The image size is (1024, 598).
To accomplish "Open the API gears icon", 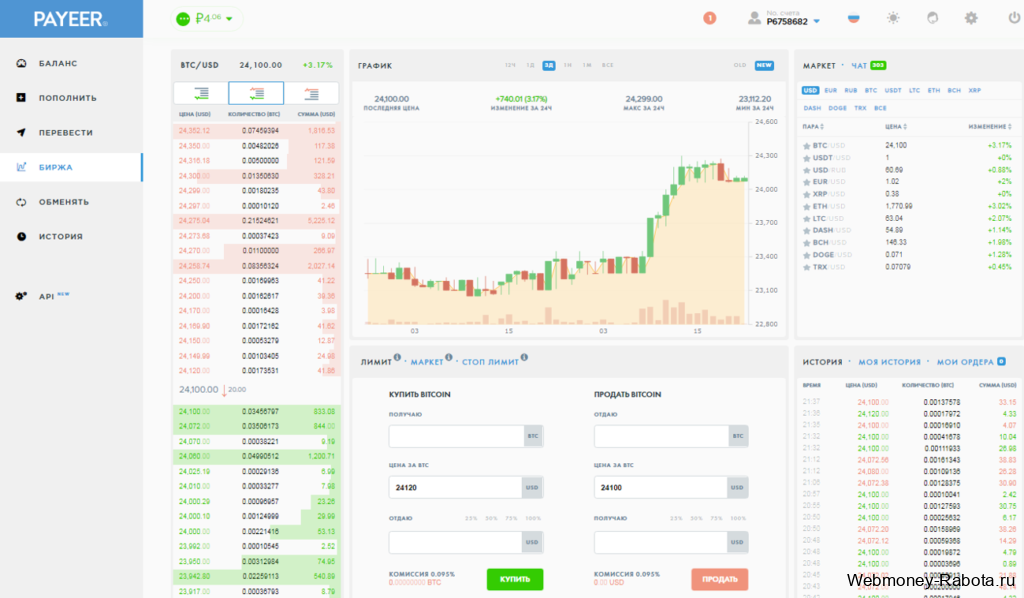I will tap(21, 296).
